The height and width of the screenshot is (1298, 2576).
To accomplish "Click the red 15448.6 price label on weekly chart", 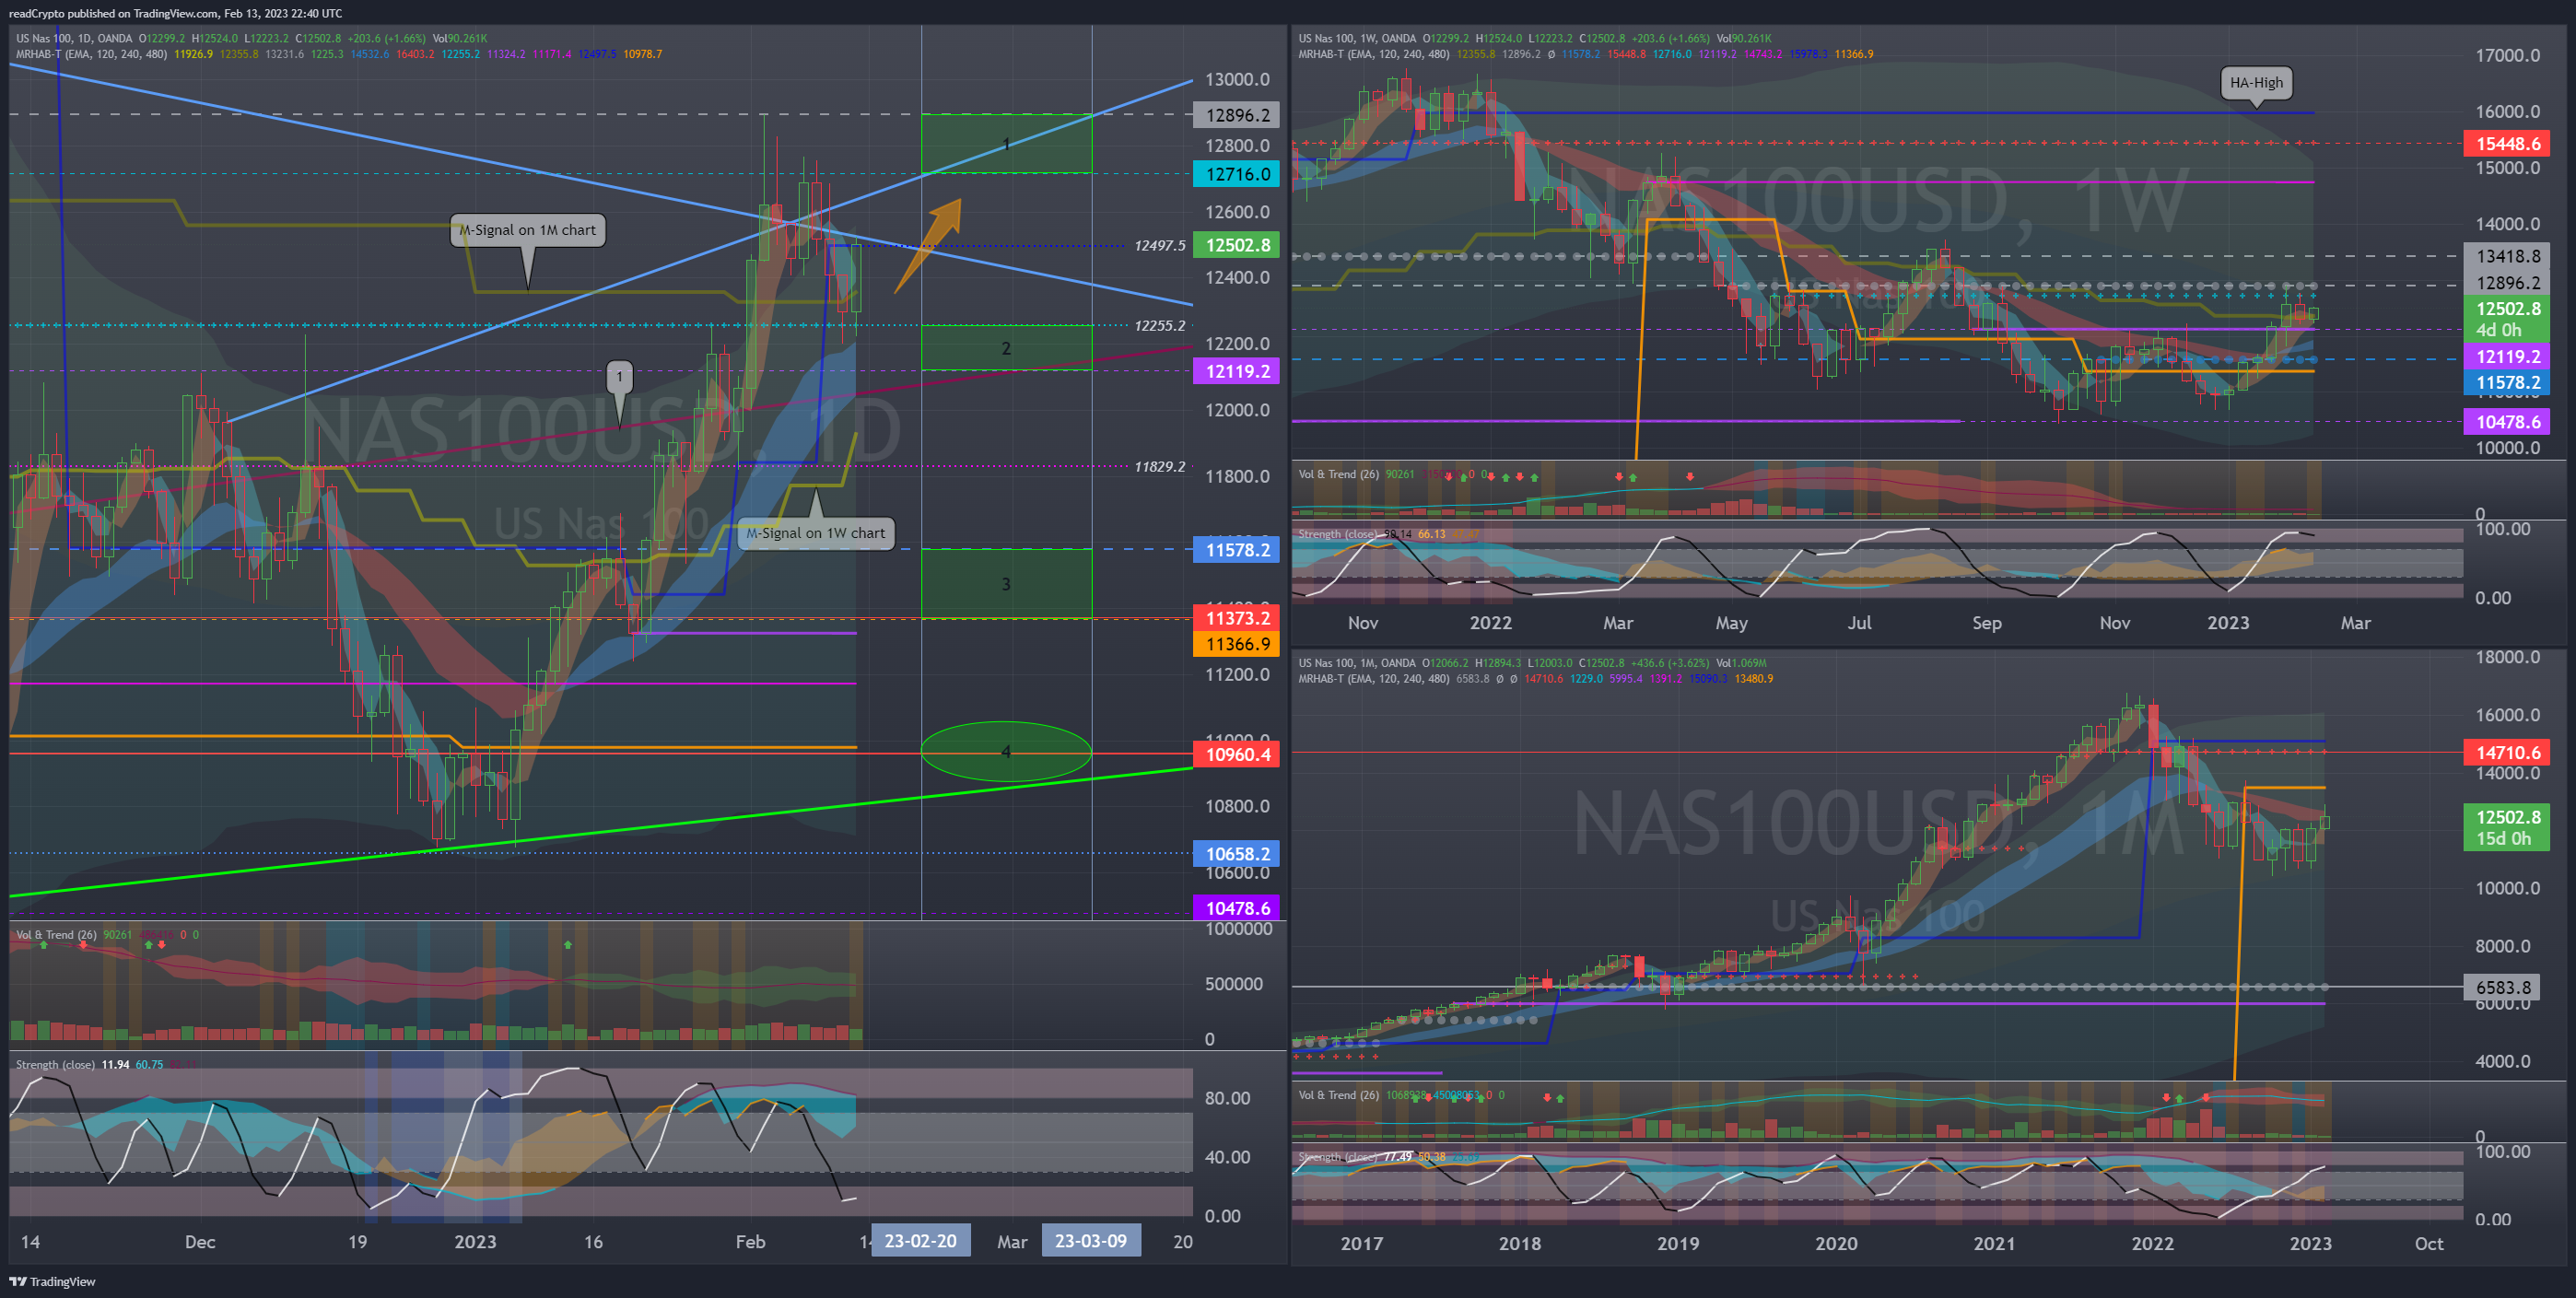I will 2507,144.
